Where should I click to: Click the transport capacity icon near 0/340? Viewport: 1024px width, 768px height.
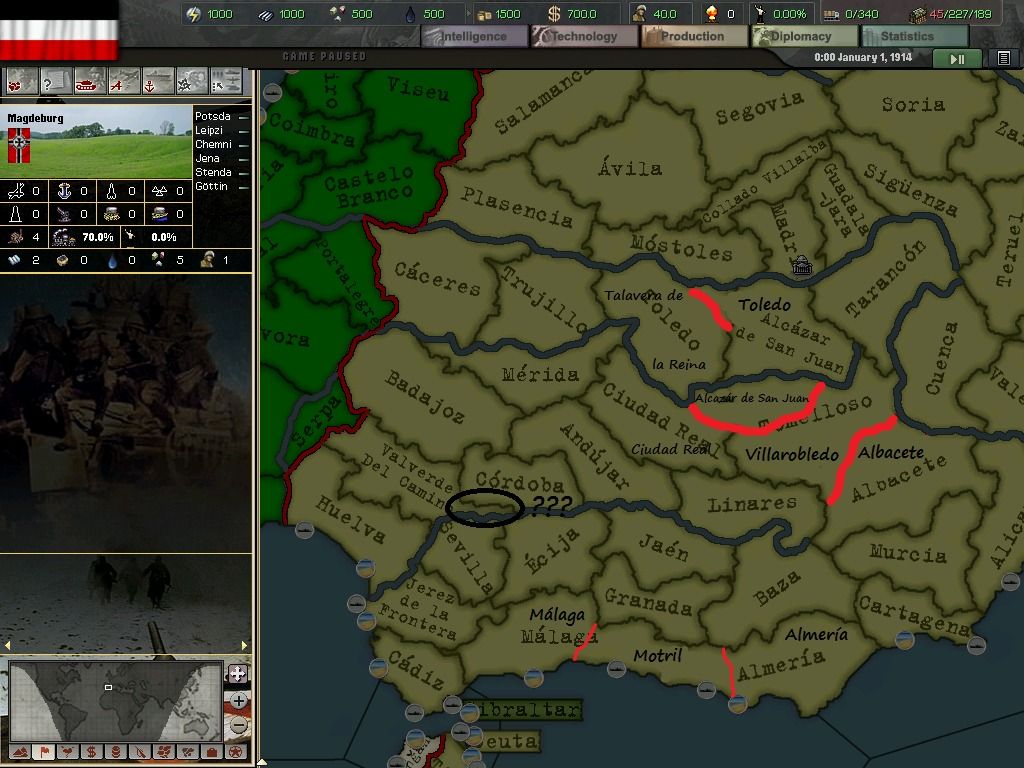pos(831,14)
